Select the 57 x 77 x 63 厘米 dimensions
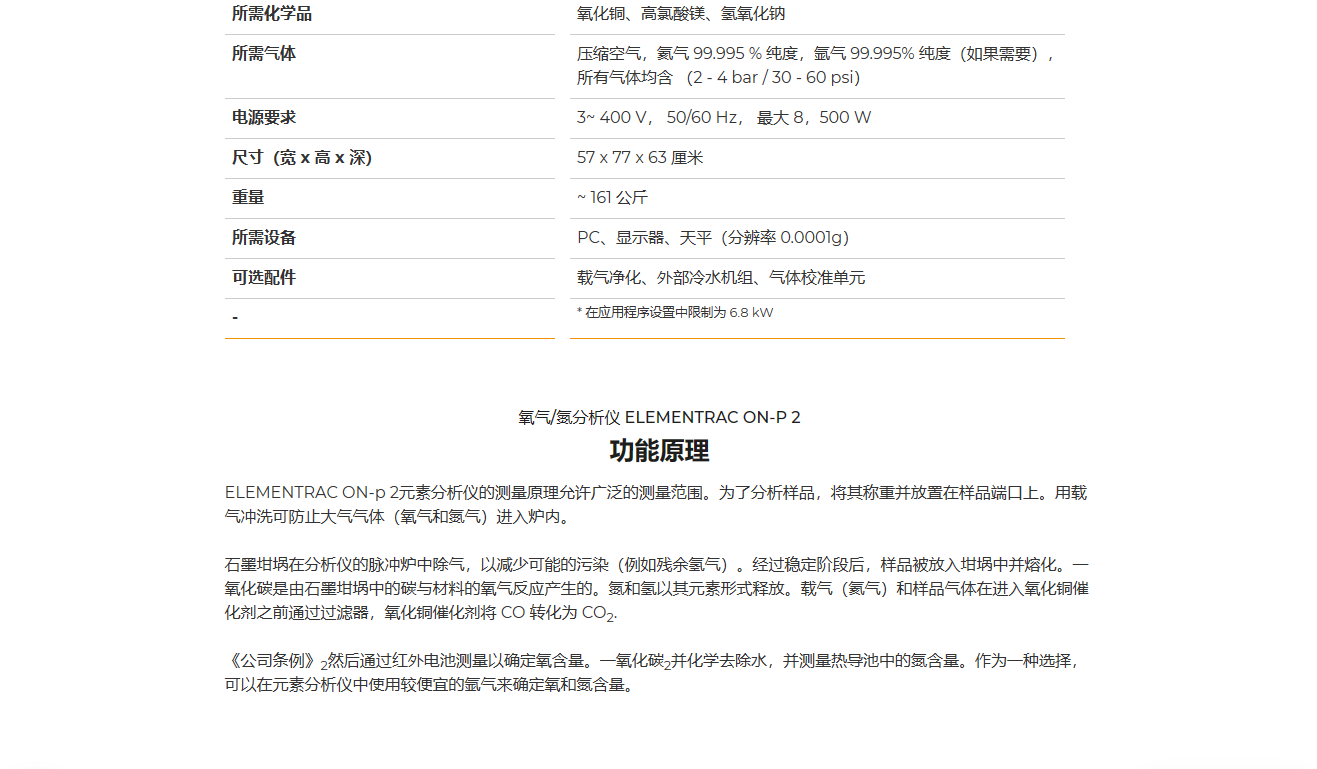1317x769 pixels. [640, 158]
